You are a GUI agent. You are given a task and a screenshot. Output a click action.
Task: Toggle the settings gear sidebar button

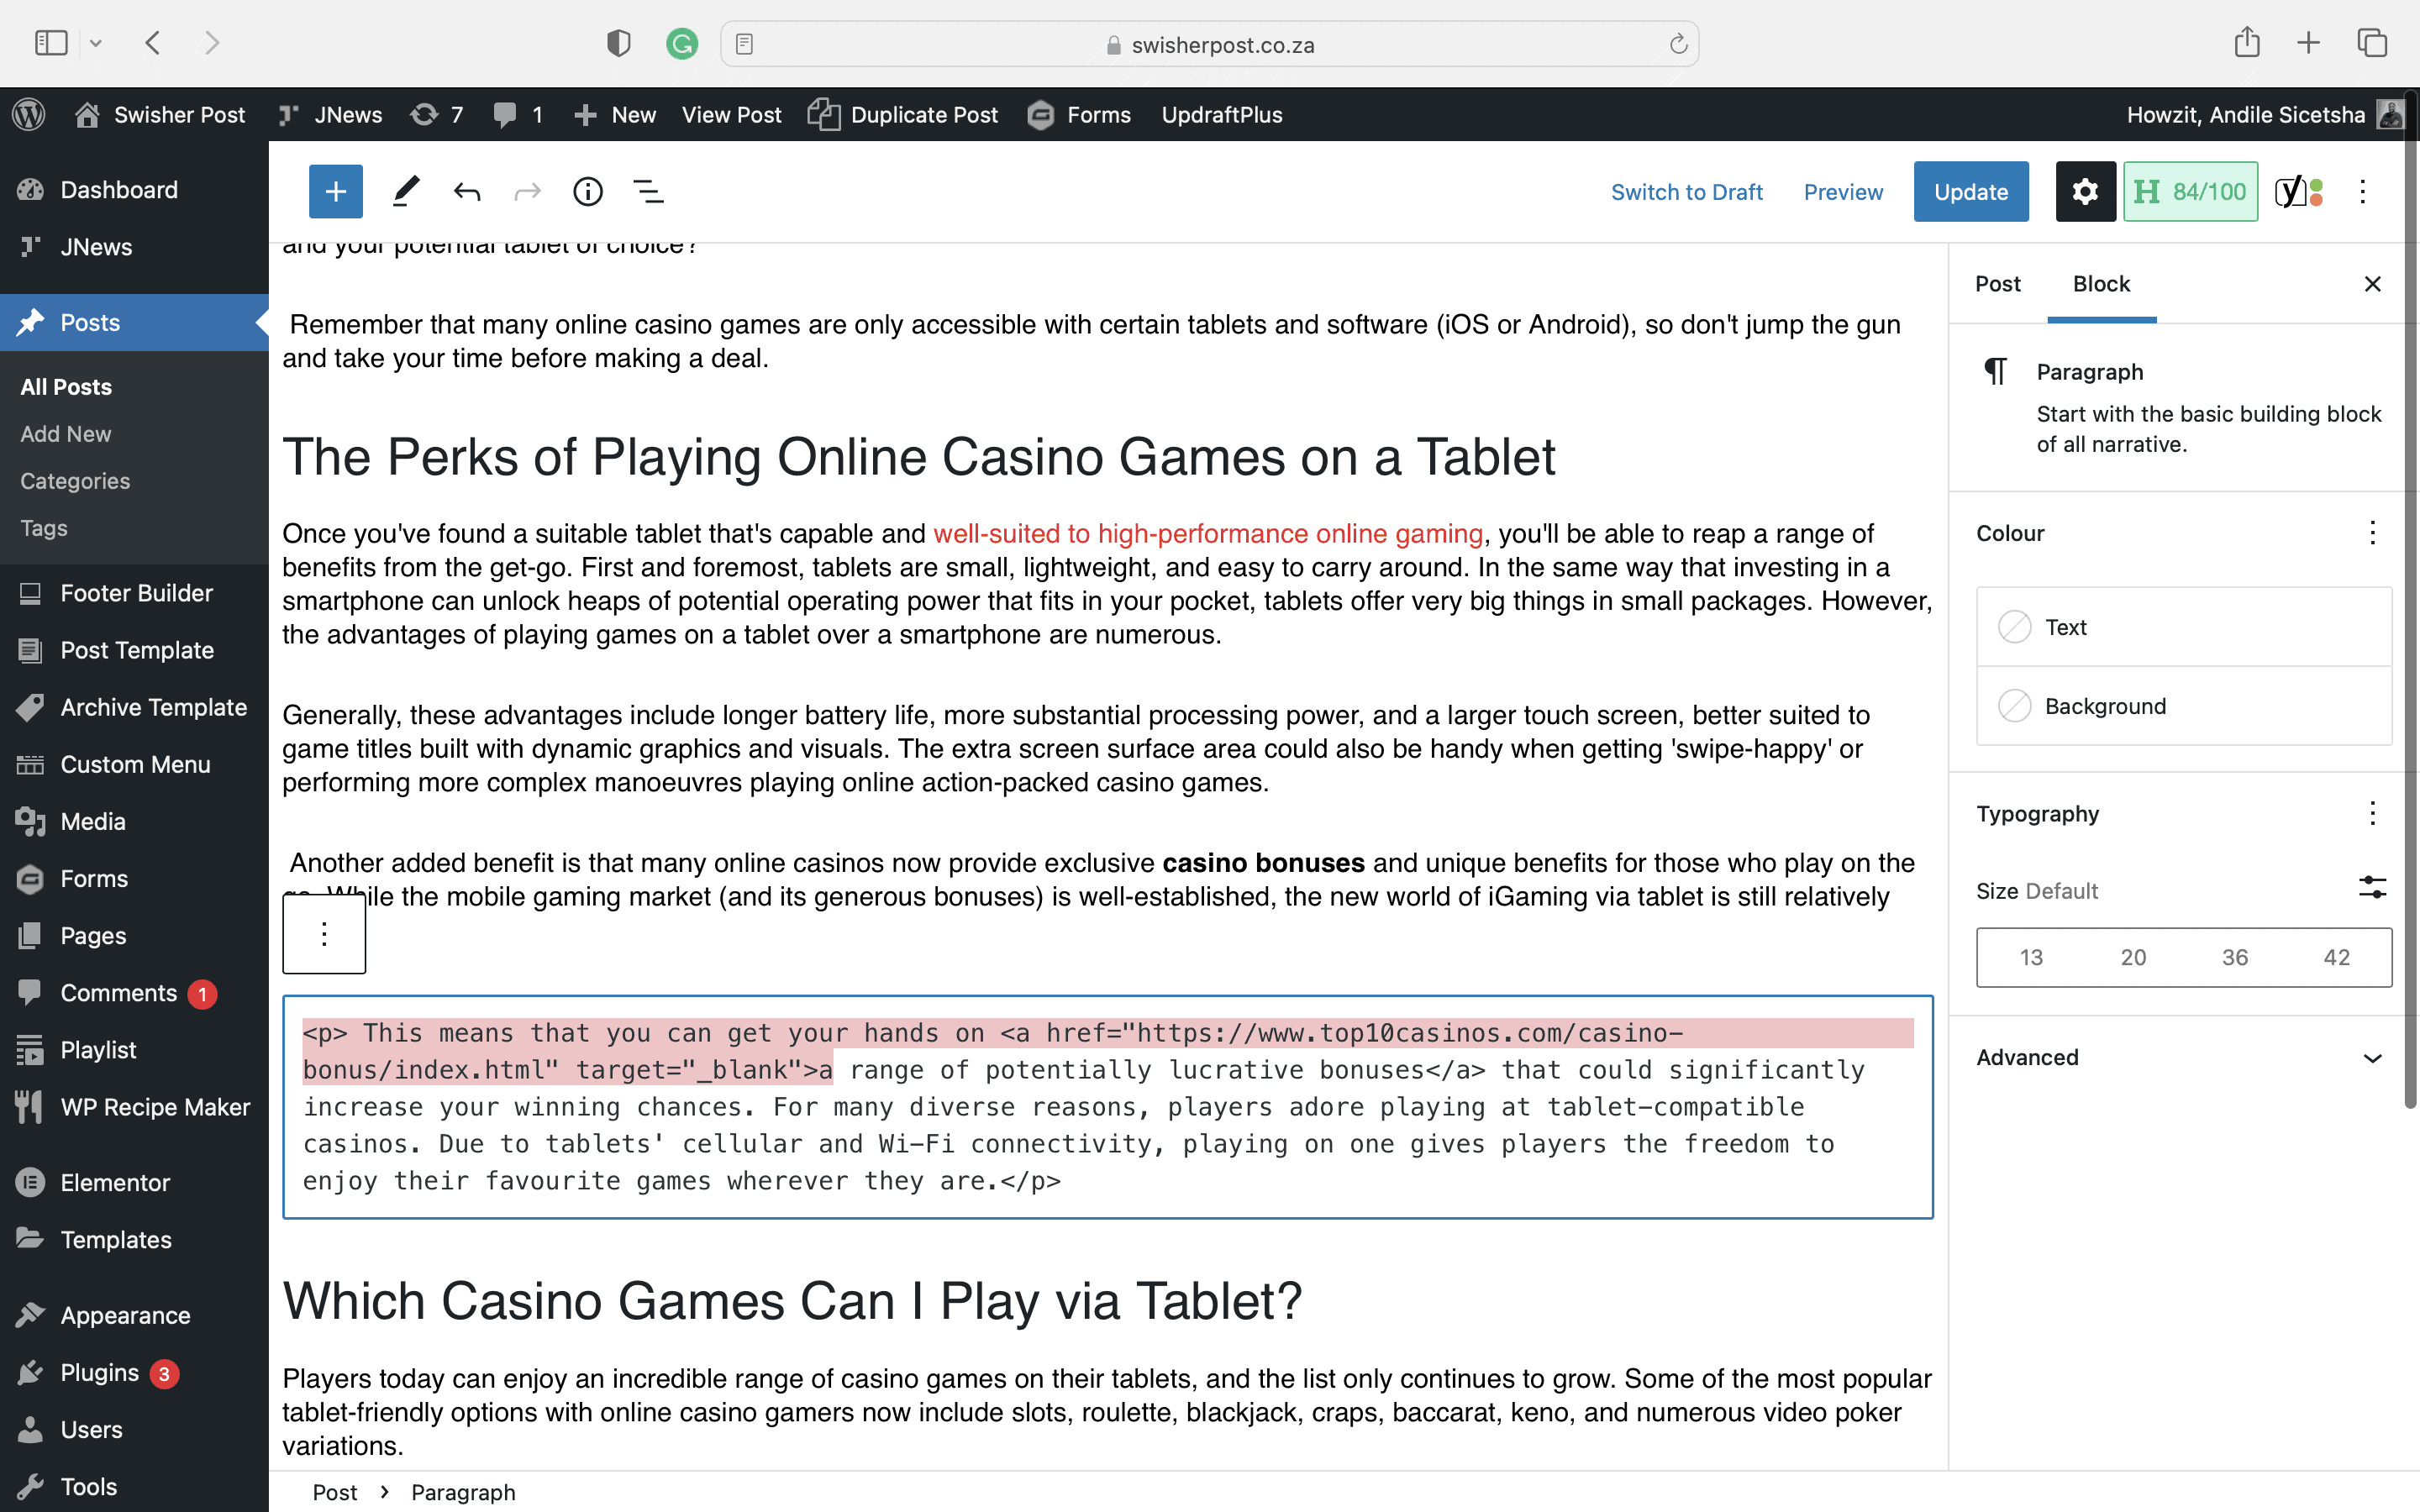[x=2084, y=191]
